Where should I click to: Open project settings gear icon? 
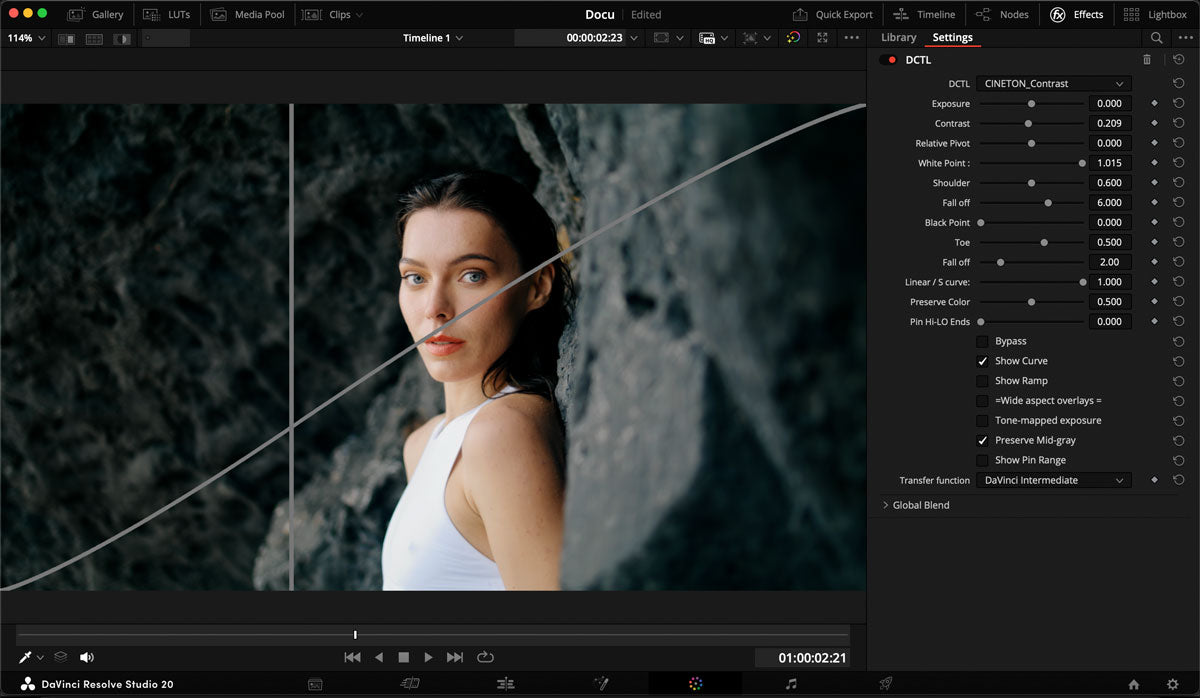pyautogui.click(x=1173, y=685)
